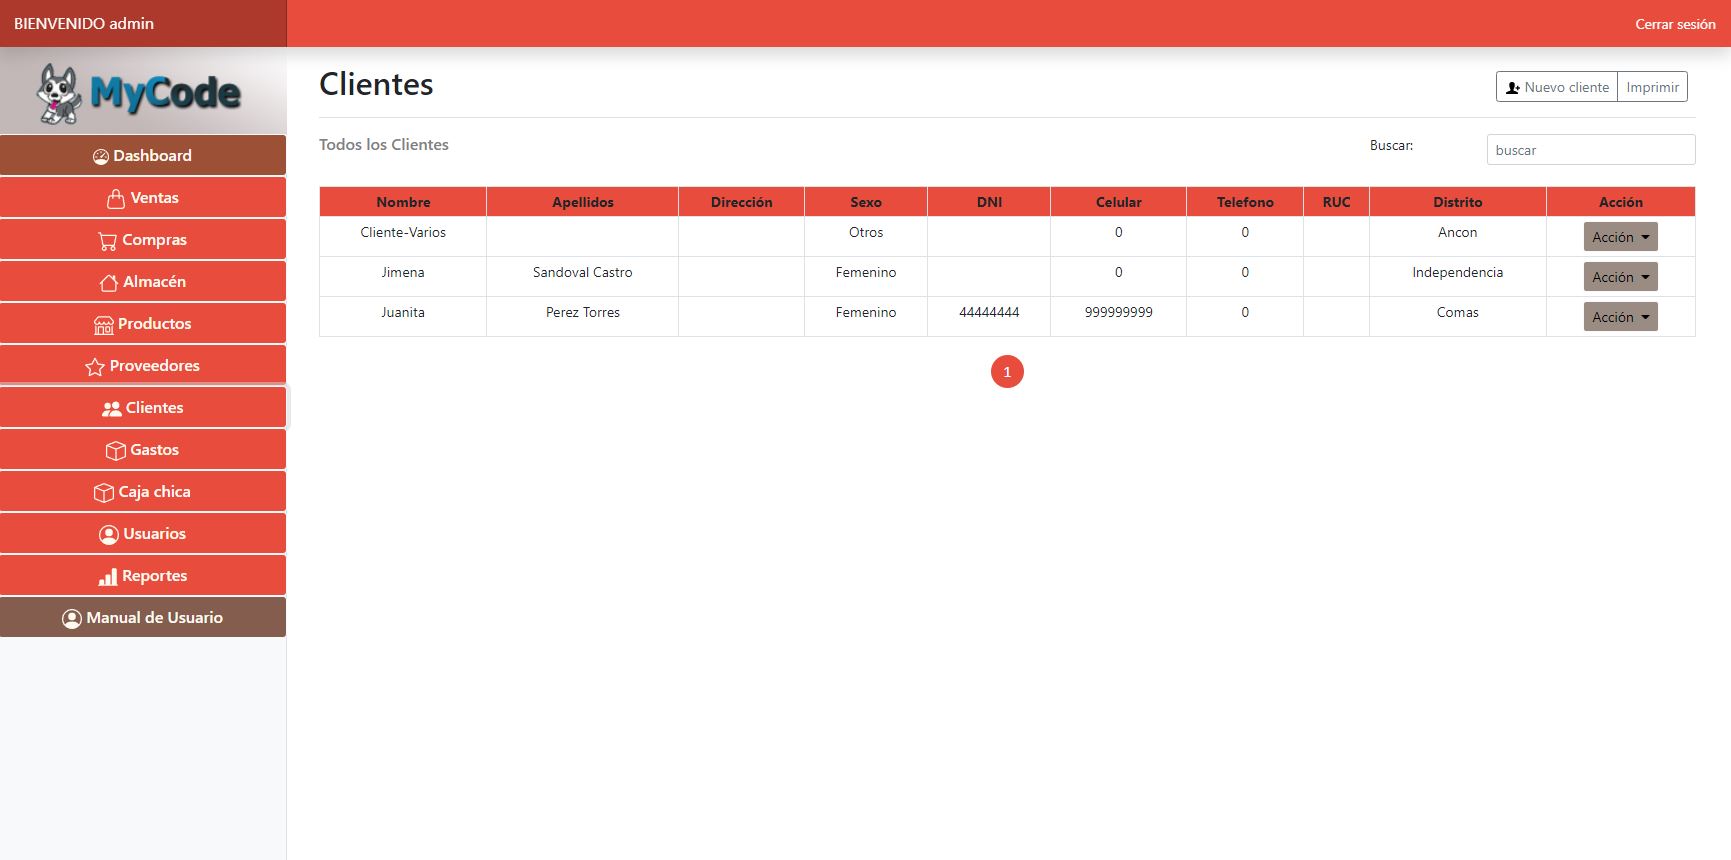Click the Productos store icon
This screenshot has height=860, width=1731.
(x=103, y=325)
